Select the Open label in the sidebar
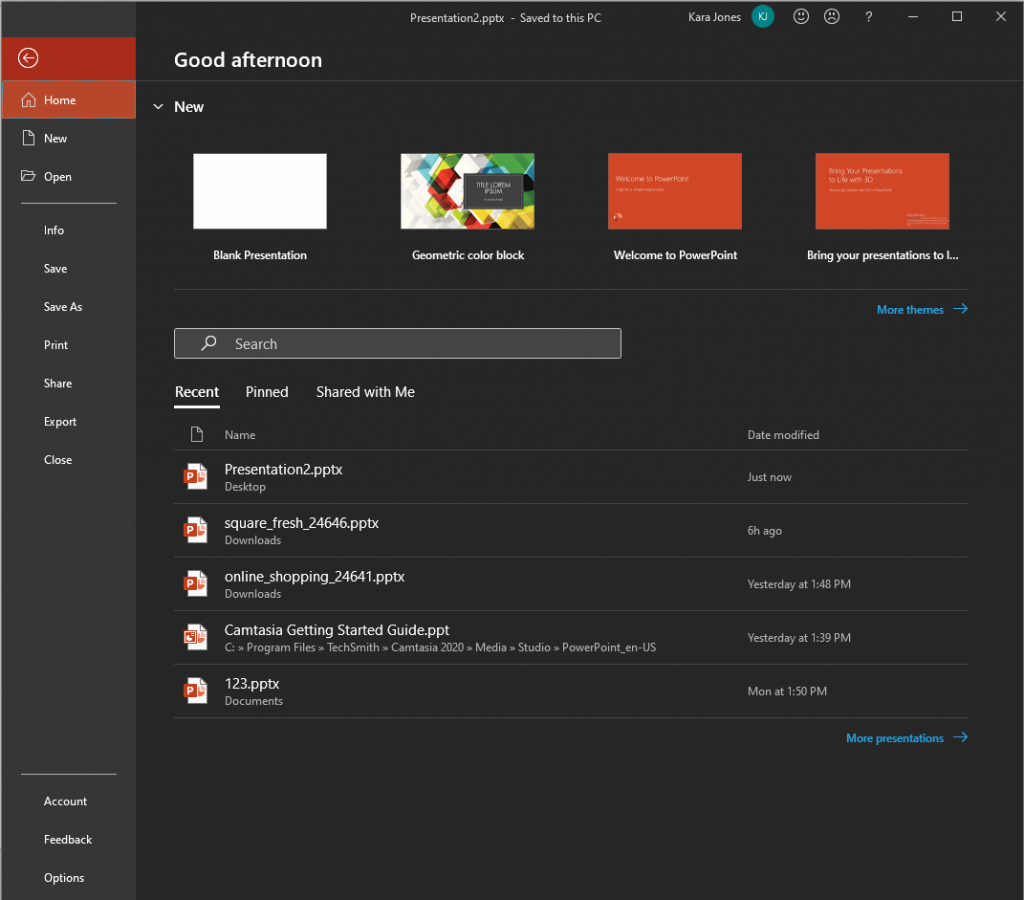Viewport: 1024px width, 900px height. 57,176
